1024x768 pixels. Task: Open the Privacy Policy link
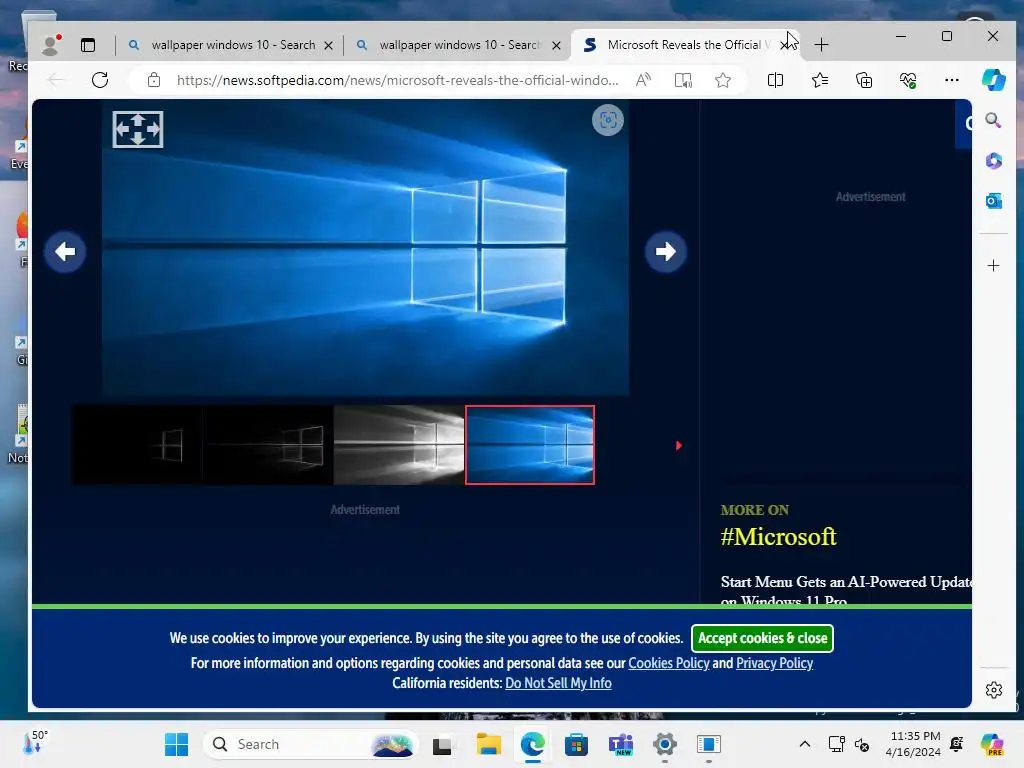point(775,664)
